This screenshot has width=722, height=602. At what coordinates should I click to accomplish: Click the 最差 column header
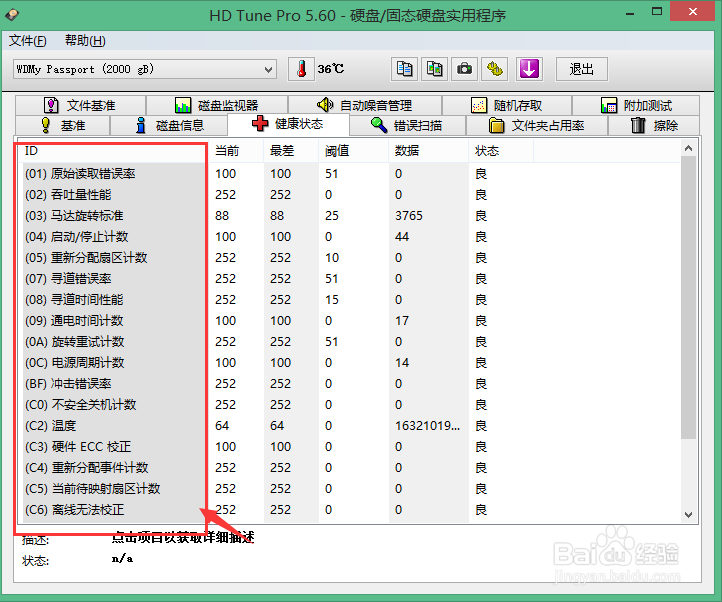(291, 151)
